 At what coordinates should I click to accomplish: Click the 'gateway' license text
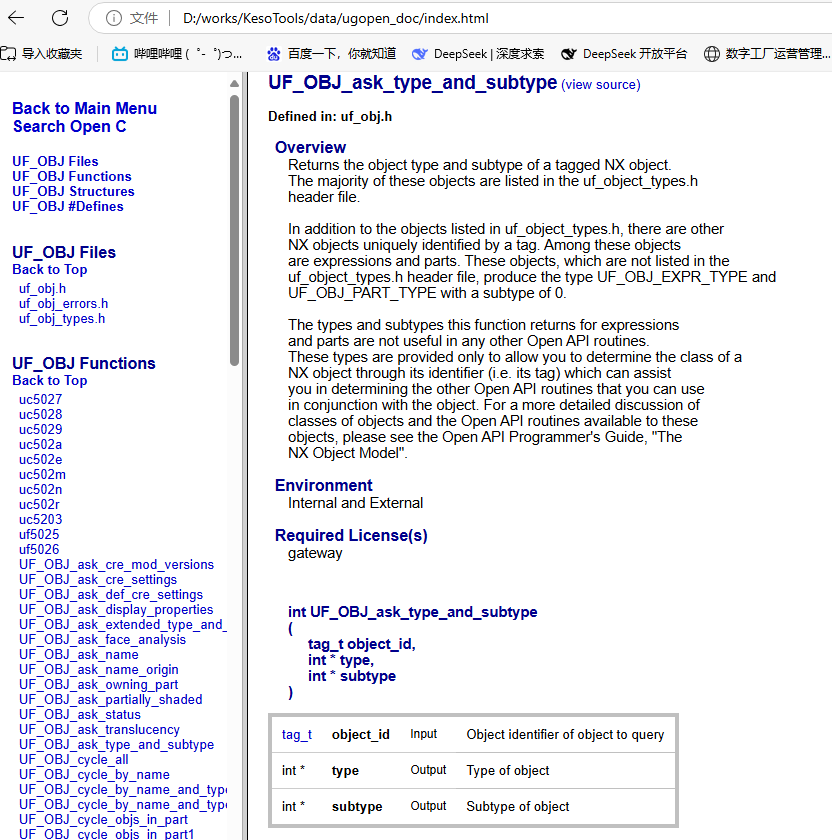[315, 553]
